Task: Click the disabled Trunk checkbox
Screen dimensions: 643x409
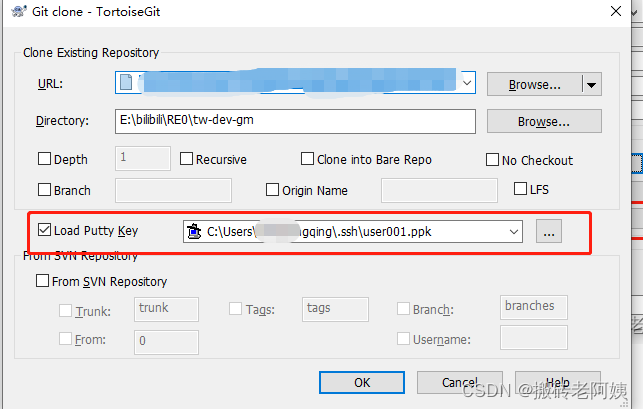Action: (x=65, y=311)
